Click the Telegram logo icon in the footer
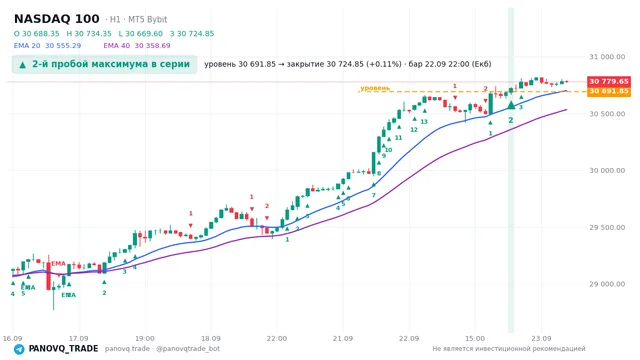Screen dimensions: 640x360 [19, 349]
